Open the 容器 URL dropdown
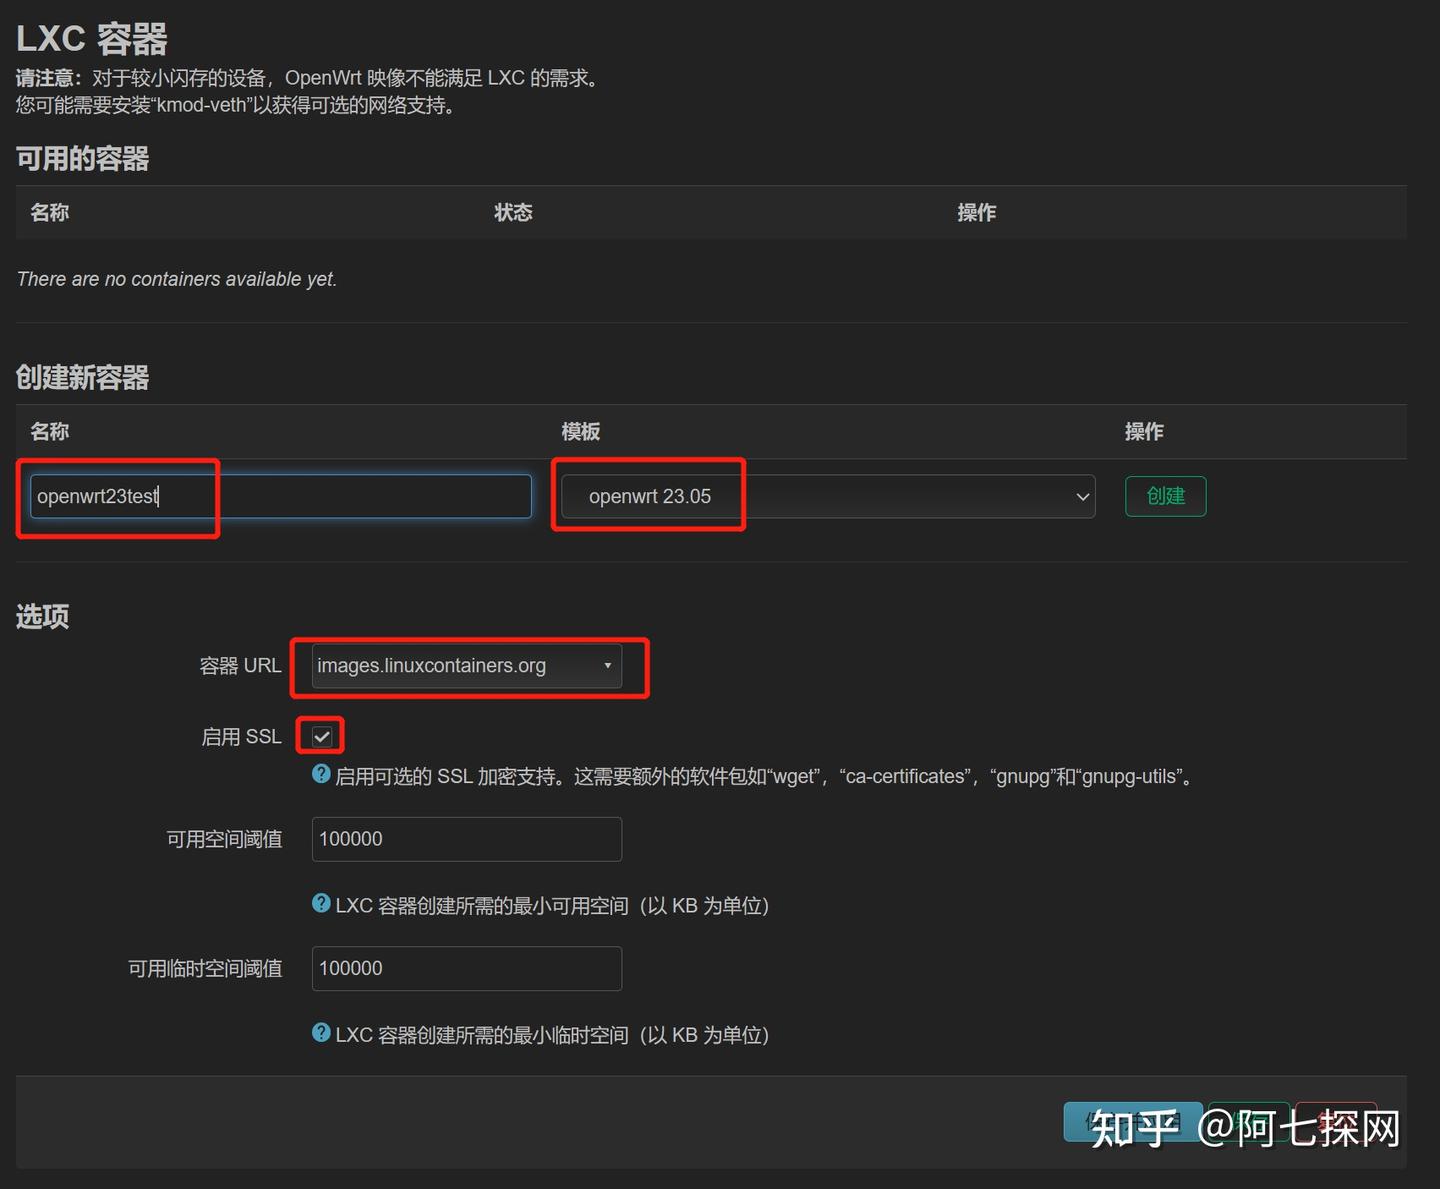This screenshot has width=1440, height=1189. tap(465, 666)
